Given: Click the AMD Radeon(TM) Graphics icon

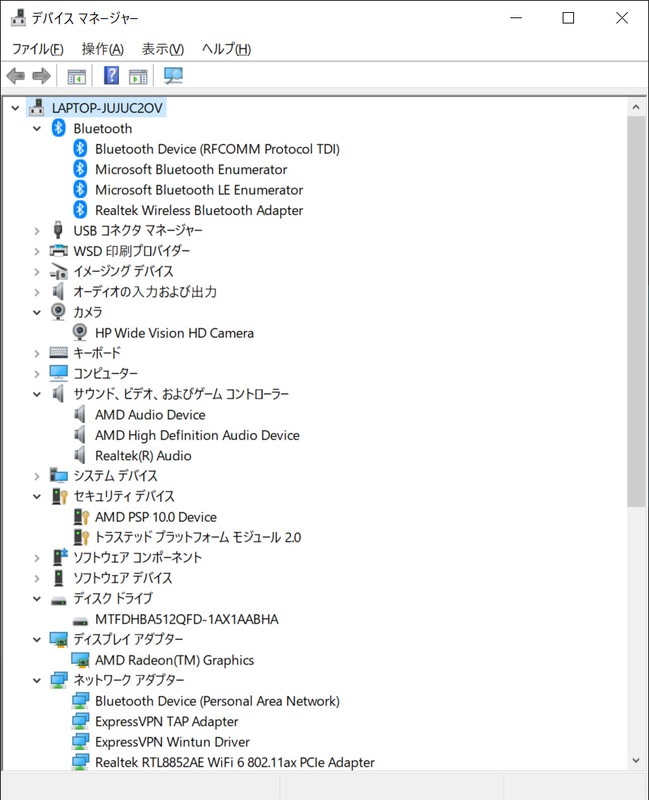Looking at the screenshot, I should (80, 660).
